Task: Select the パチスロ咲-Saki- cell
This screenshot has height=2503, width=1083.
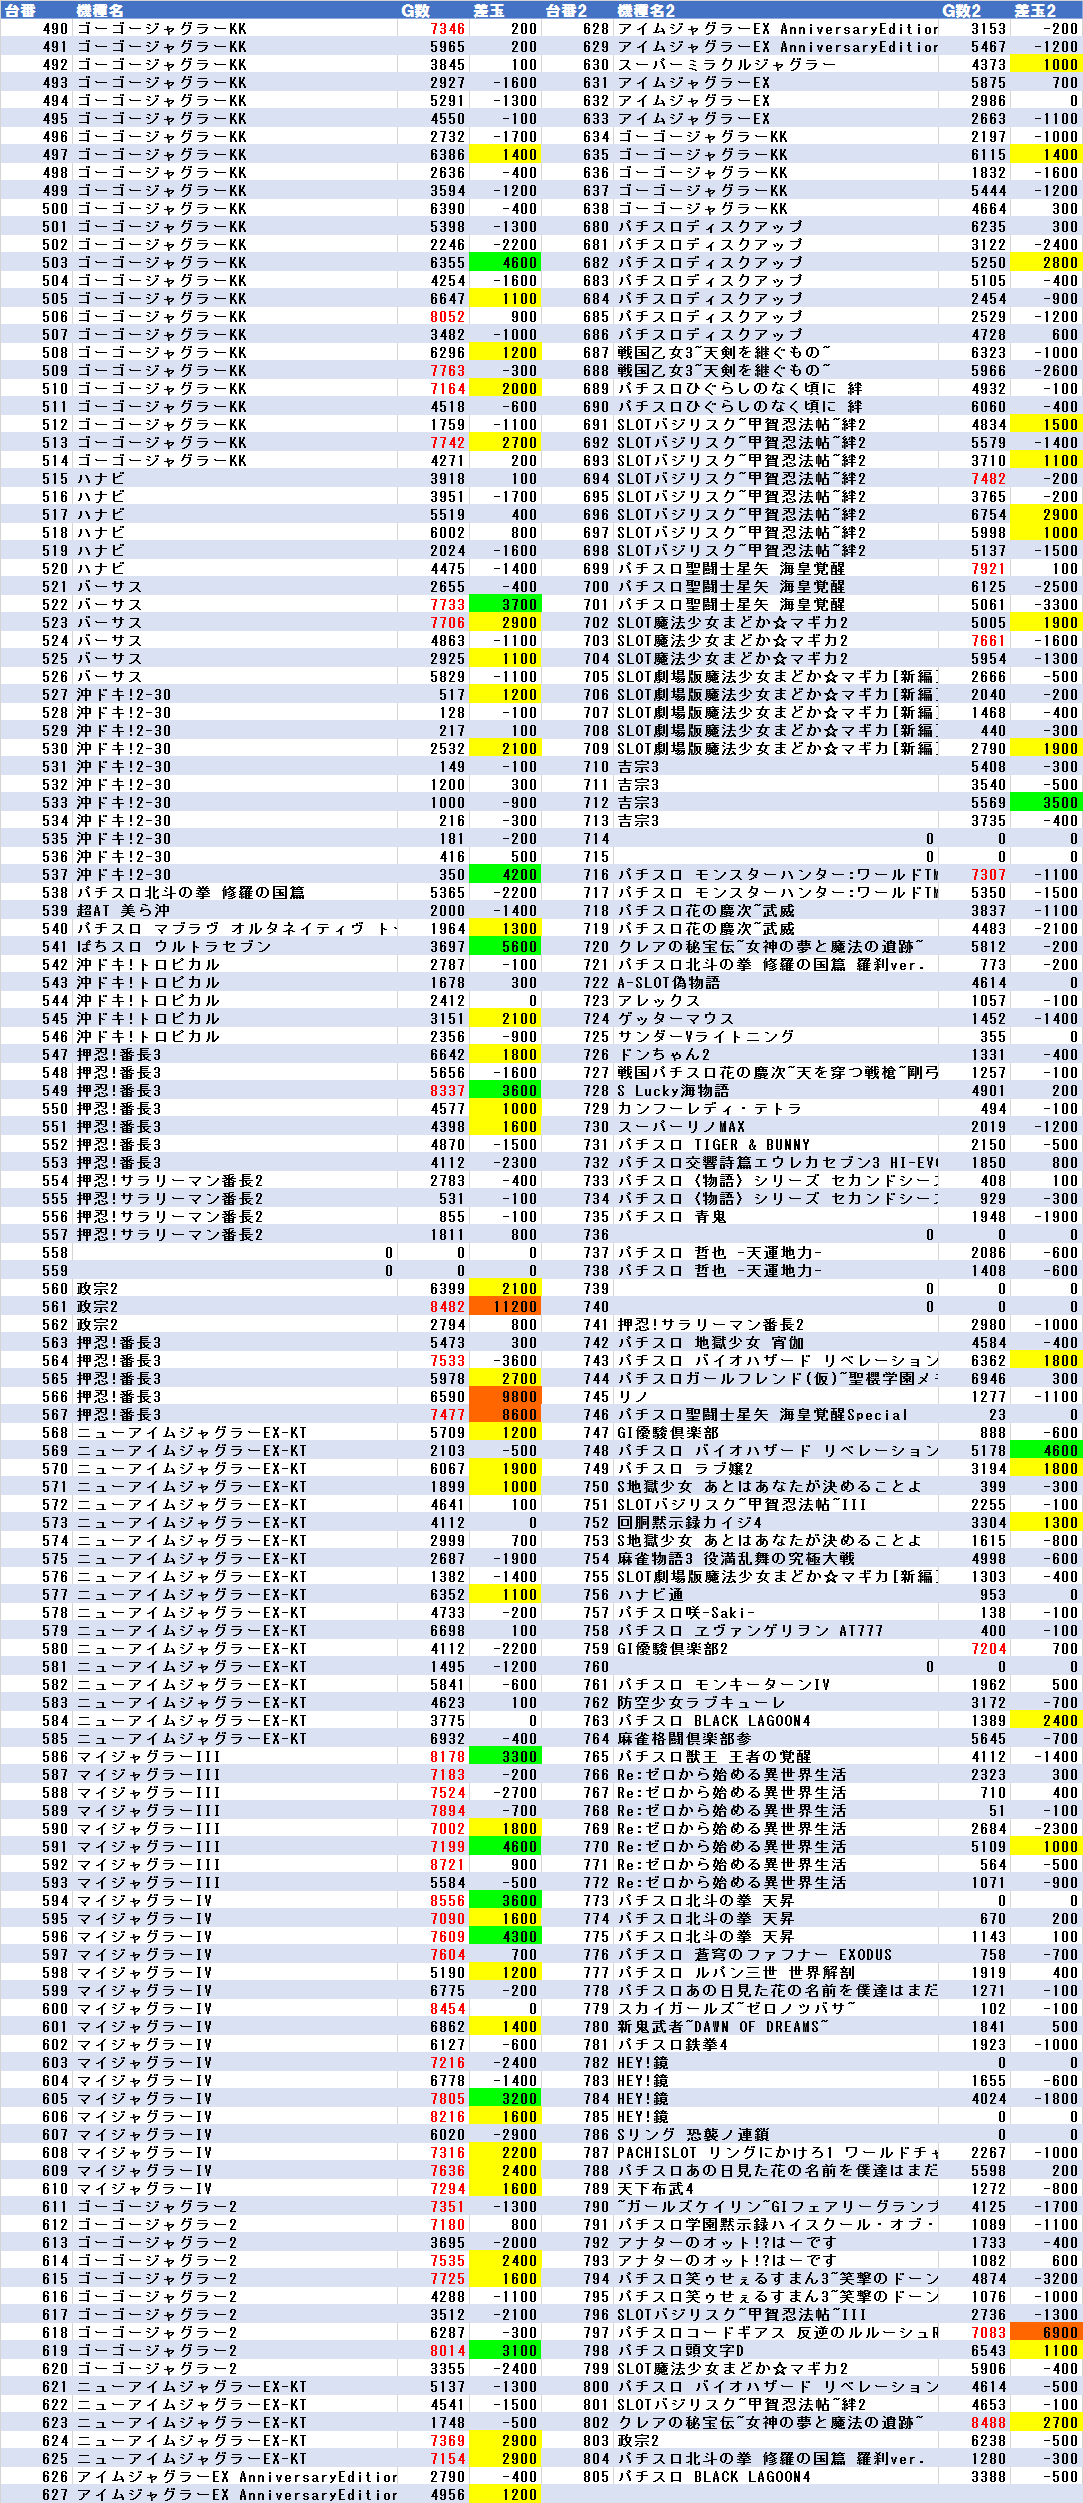Action: 775,1612
